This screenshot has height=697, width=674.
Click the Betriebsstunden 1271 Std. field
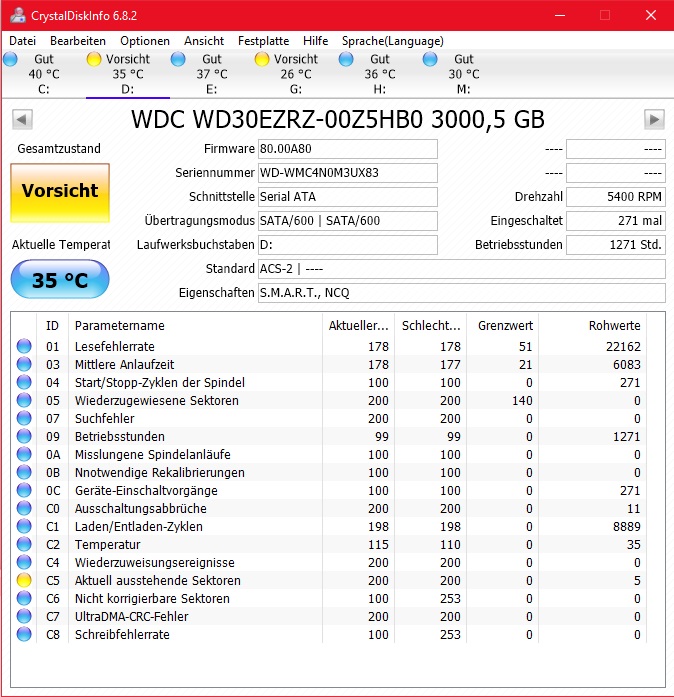click(x=615, y=245)
